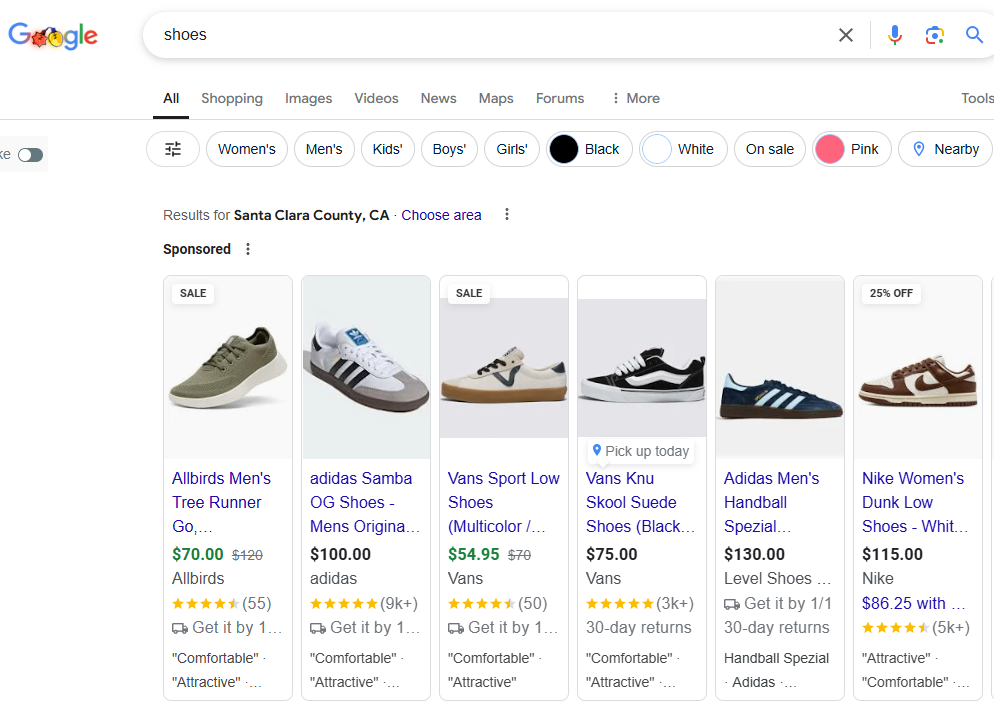
Task: Click the 25% OFF badge on Nike card
Action: [x=891, y=293]
